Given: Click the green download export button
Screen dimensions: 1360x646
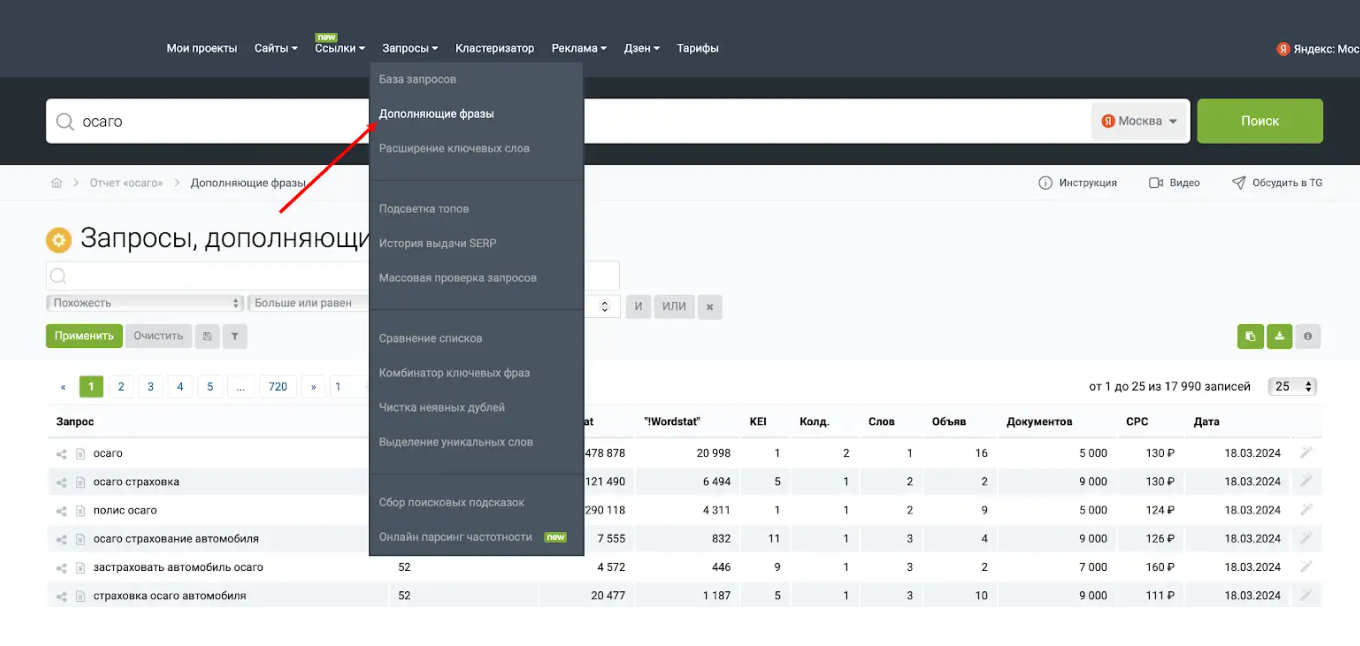Looking at the screenshot, I should coord(1279,337).
